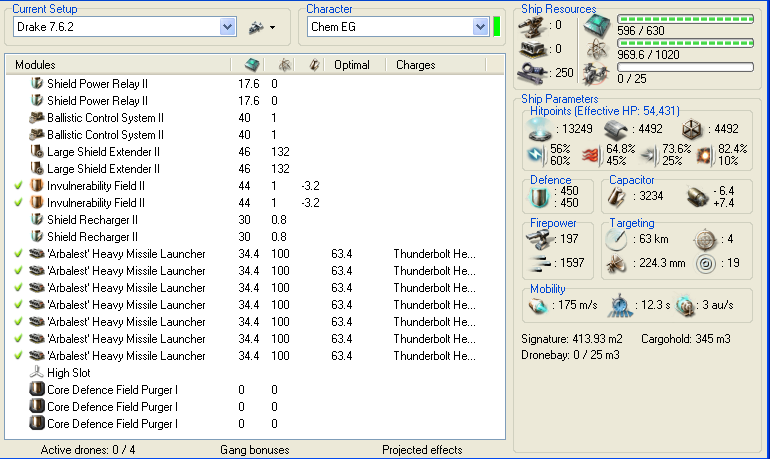Click the CPU column header icon

[251, 65]
